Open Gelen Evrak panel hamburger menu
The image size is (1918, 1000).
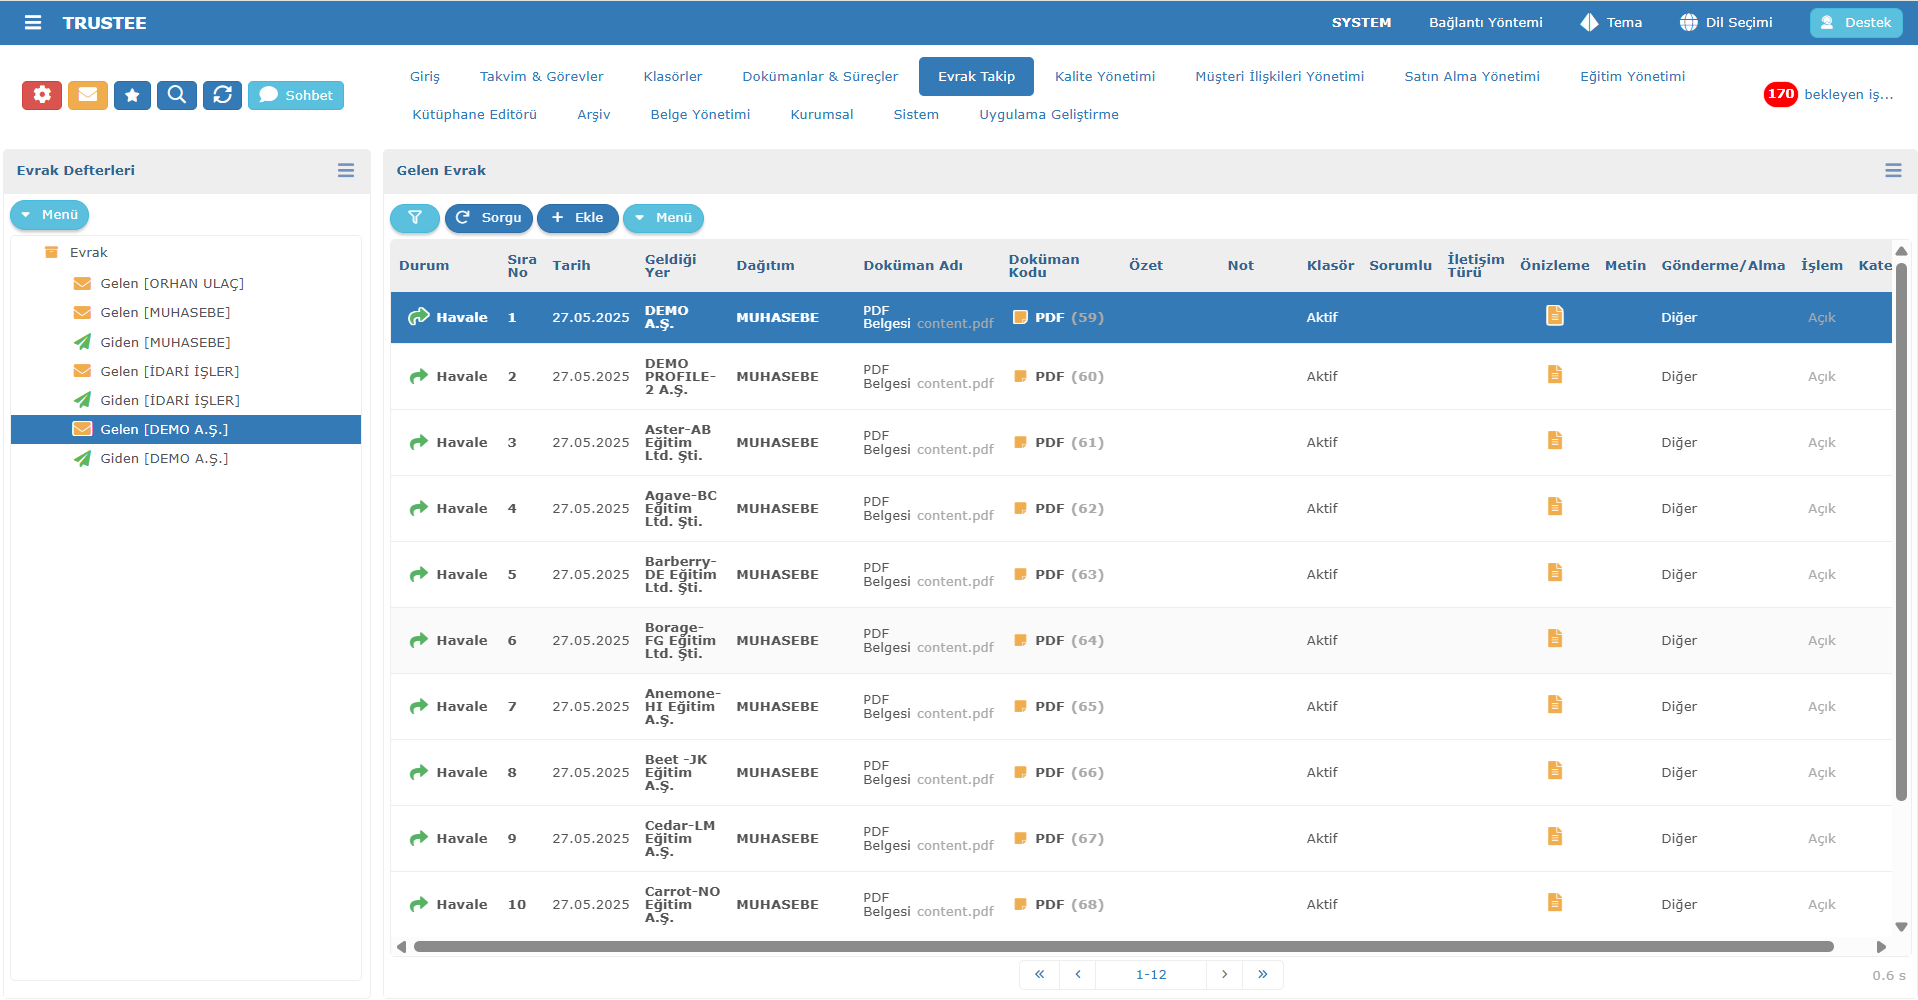1892,171
